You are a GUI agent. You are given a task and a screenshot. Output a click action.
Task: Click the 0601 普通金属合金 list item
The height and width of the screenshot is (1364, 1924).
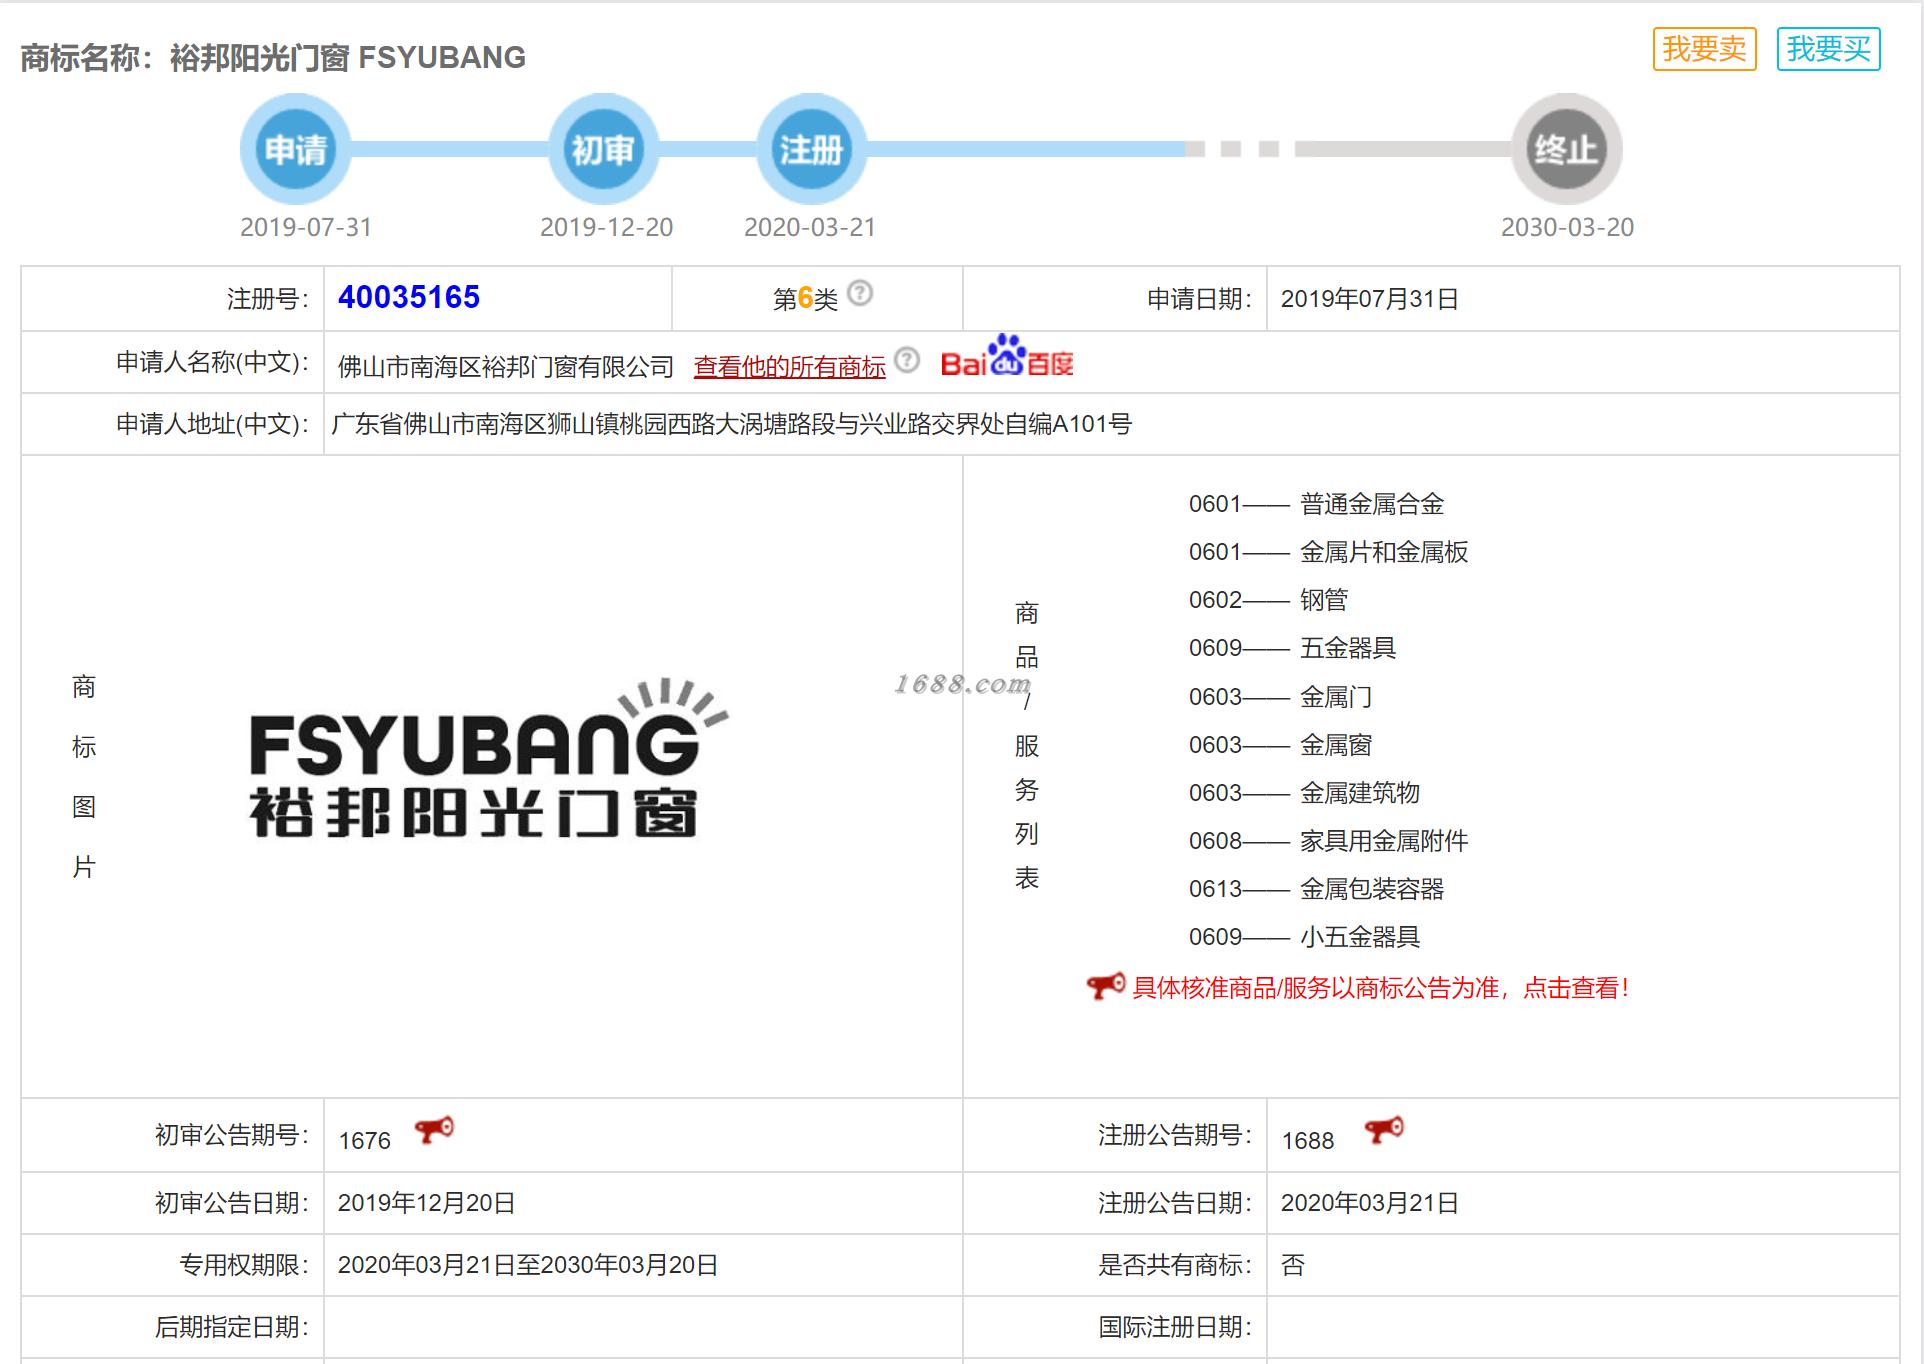(1316, 504)
